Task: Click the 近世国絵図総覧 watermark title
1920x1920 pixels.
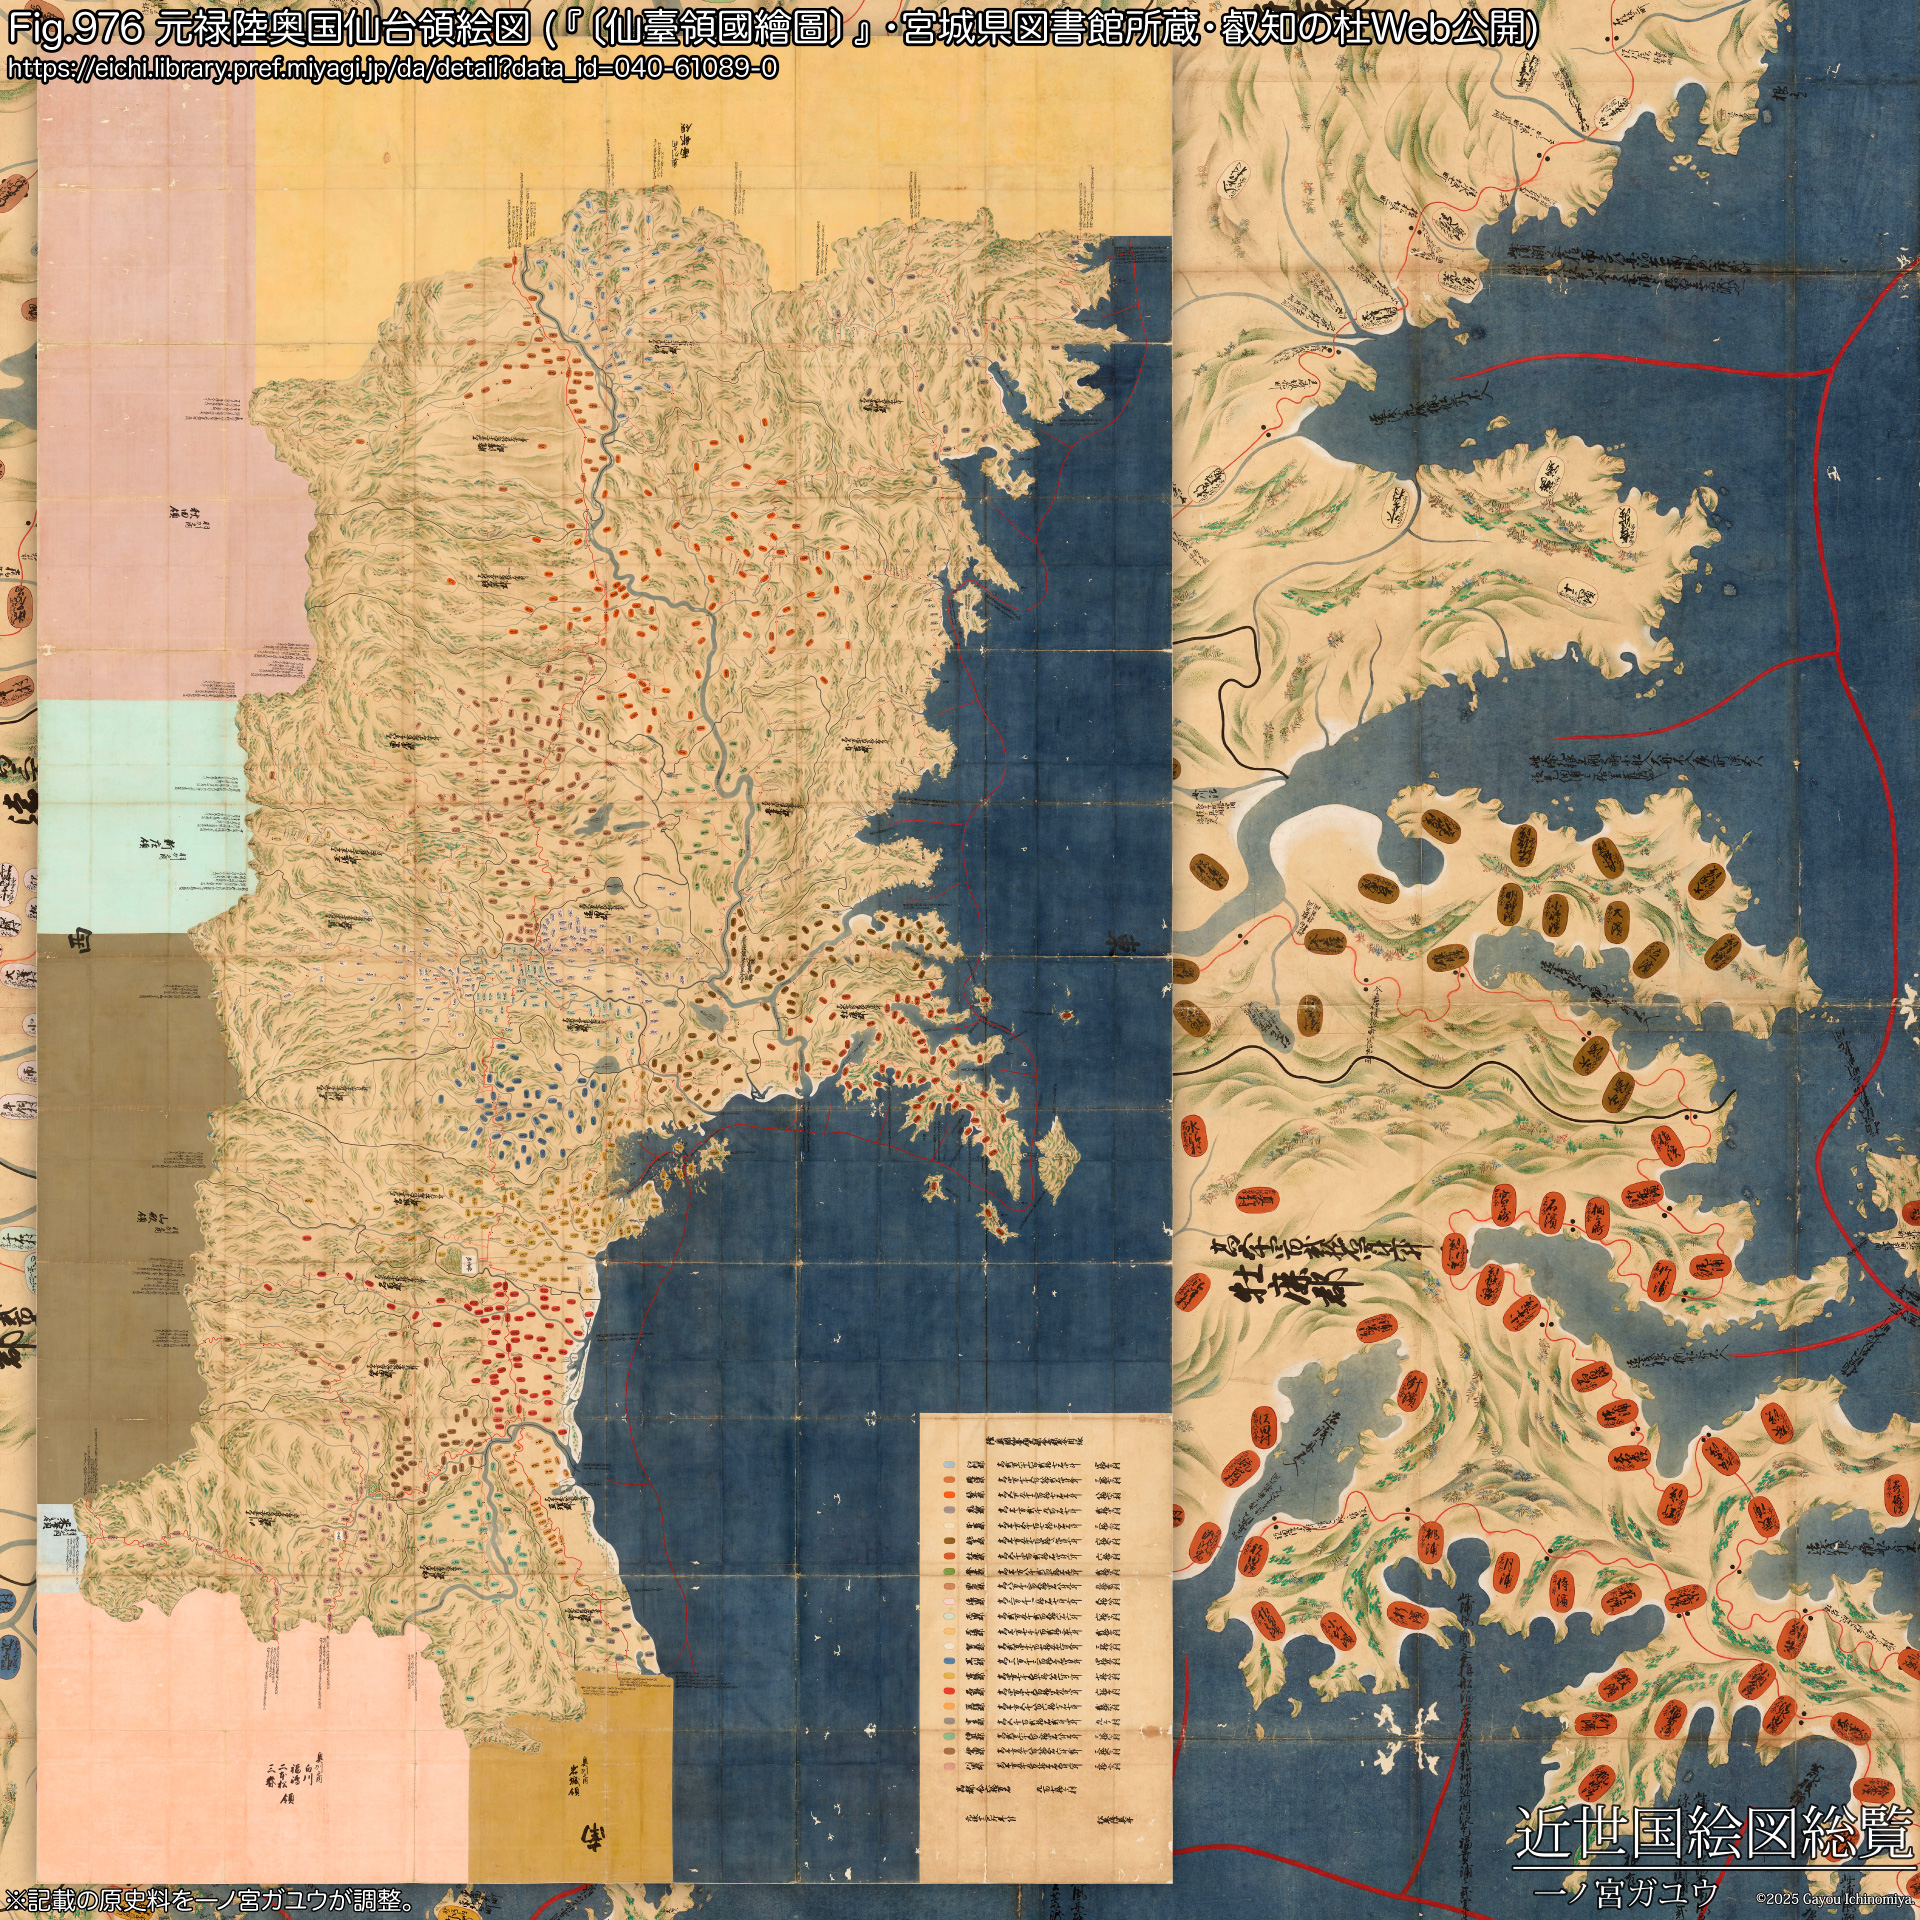Action: pos(1713,1834)
